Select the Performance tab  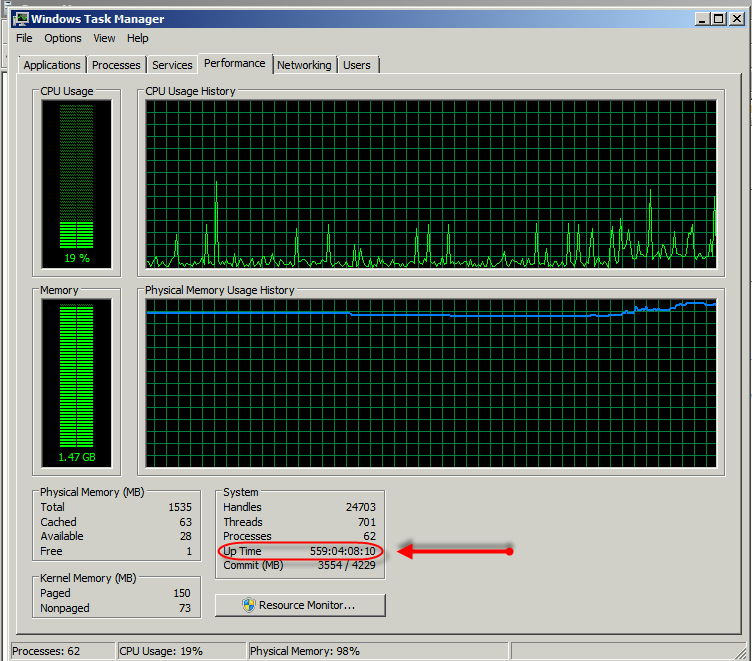point(235,63)
